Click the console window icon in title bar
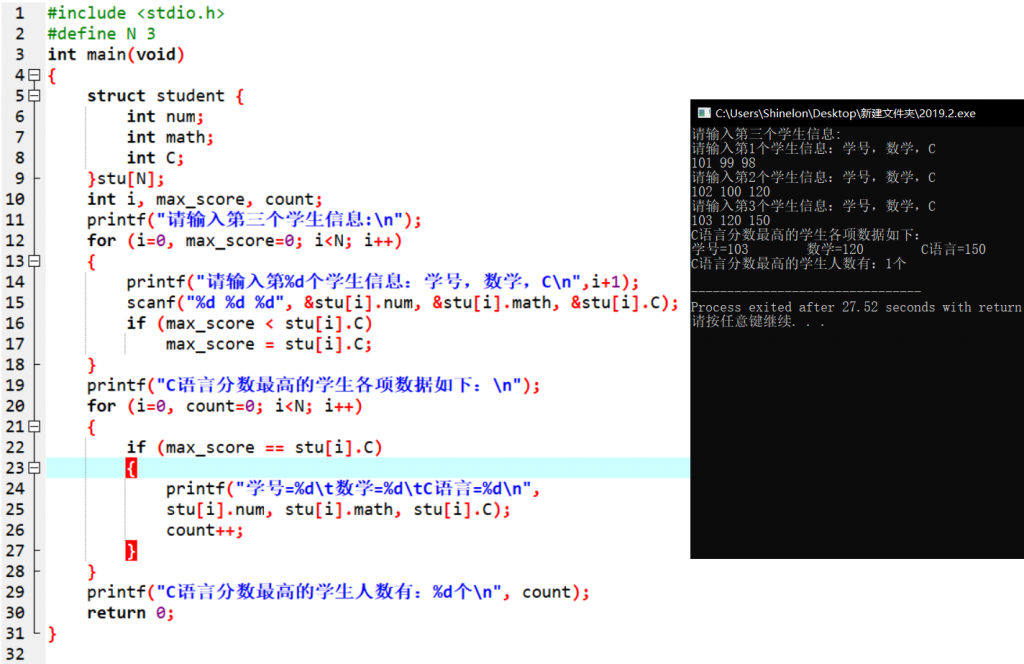The height and width of the screenshot is (664, 1024). click(x=703, y=113)
